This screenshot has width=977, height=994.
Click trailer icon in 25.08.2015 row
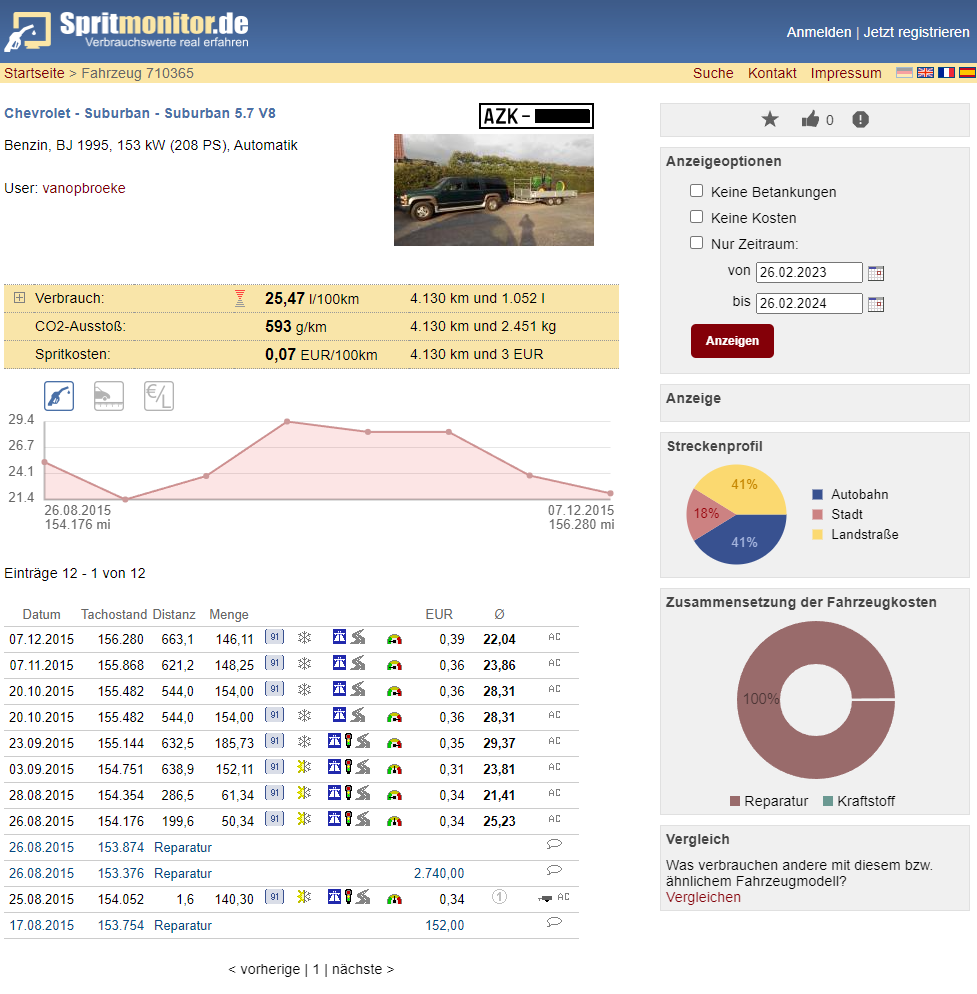click(x=545, y=898)
